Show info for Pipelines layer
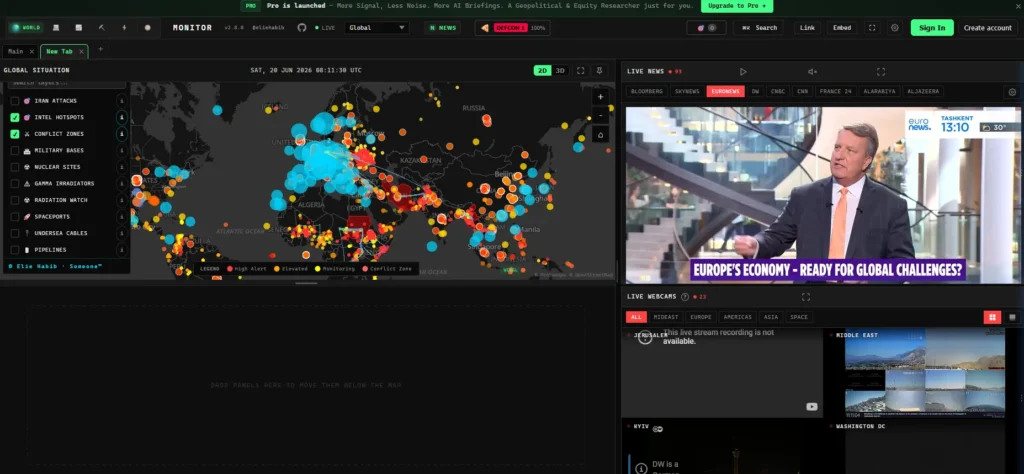This screenshot has height=474, width=1024. tap(121, 250)
